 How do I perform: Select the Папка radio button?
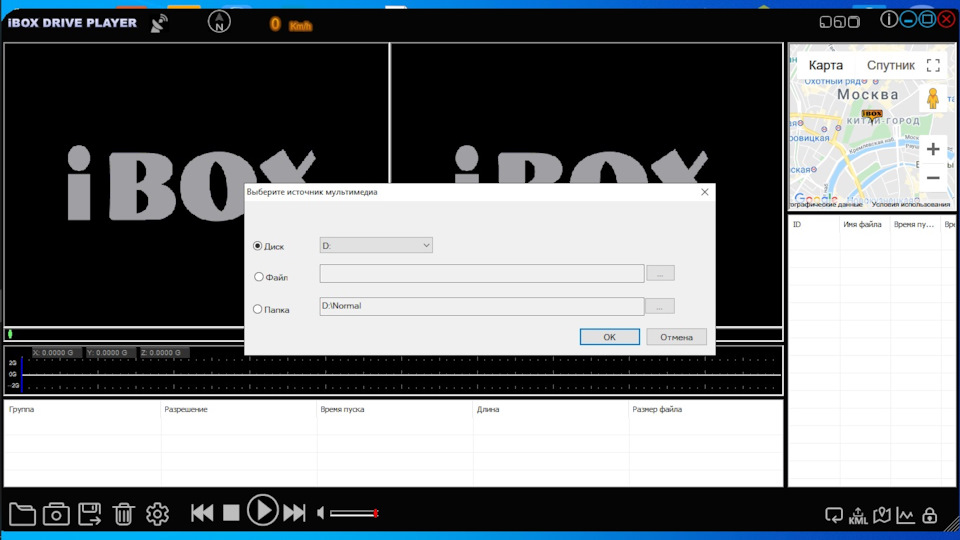pyautogui.click(x=257, y=309)
